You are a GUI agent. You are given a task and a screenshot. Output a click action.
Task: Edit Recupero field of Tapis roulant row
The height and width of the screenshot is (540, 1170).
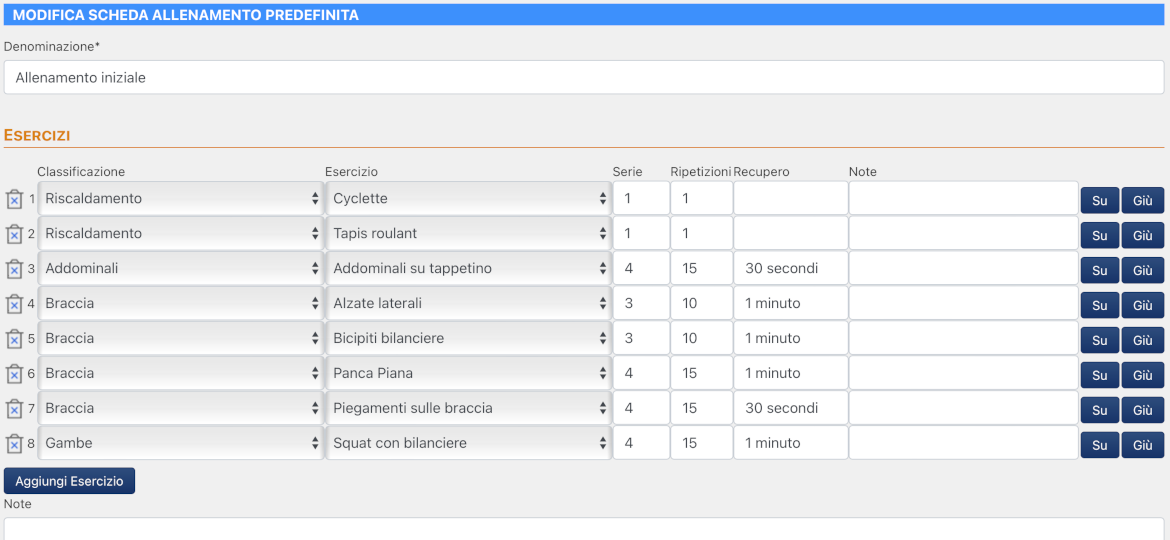coord(790,234)
